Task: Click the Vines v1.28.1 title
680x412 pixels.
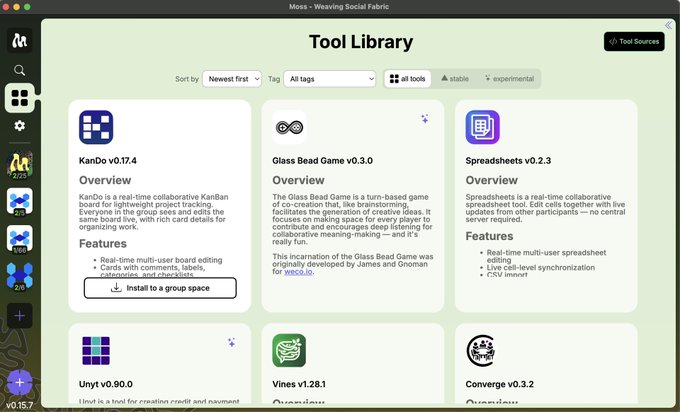Action: click(x=299, y=384)
